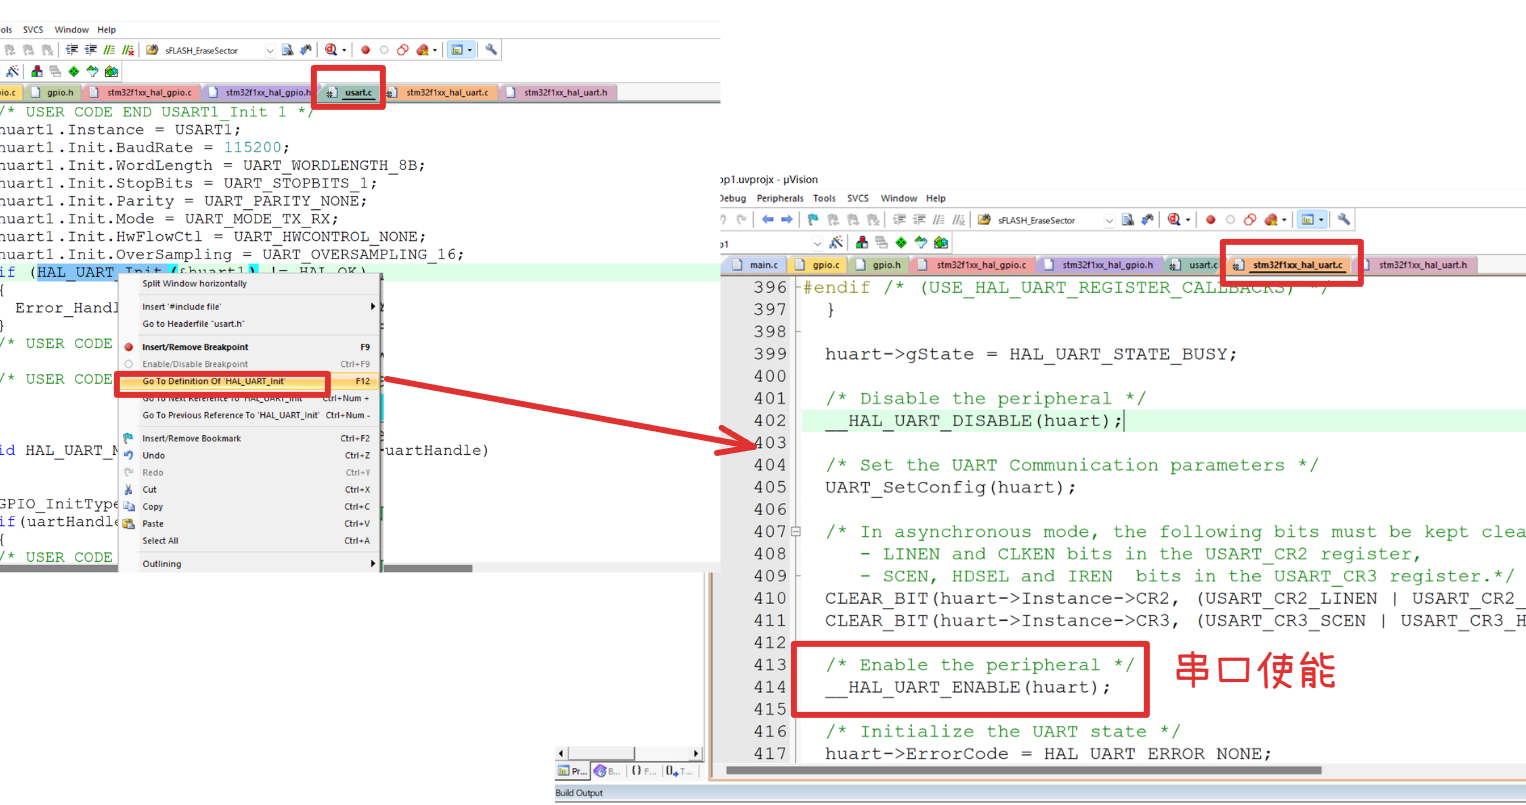Click line number 414 in right editor gutter
The image size is (1526, 805).
click(x=770, y=687)
